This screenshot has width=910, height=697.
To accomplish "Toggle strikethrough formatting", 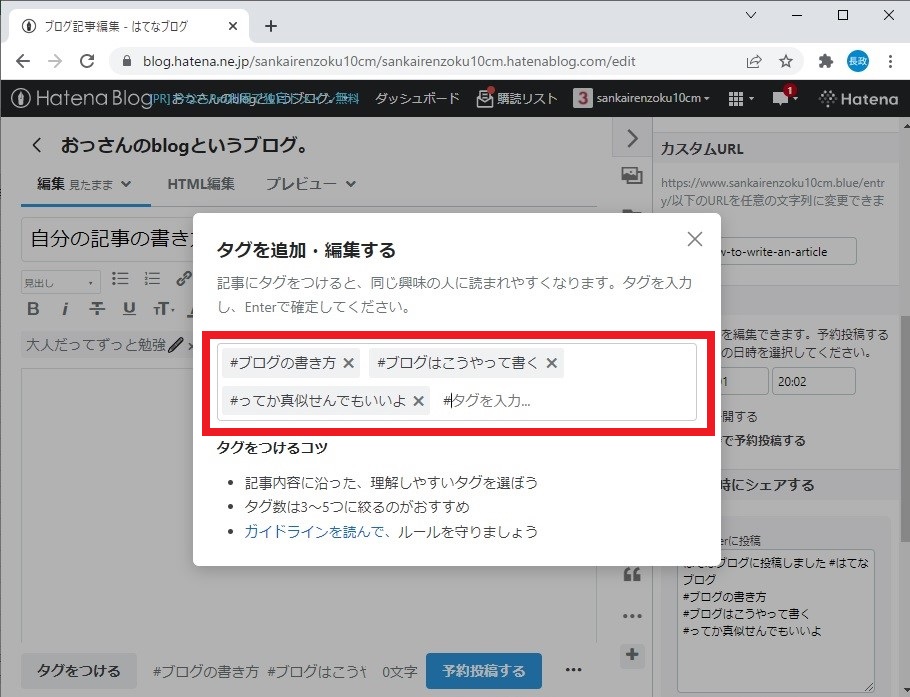I will [x=97, y=309].
